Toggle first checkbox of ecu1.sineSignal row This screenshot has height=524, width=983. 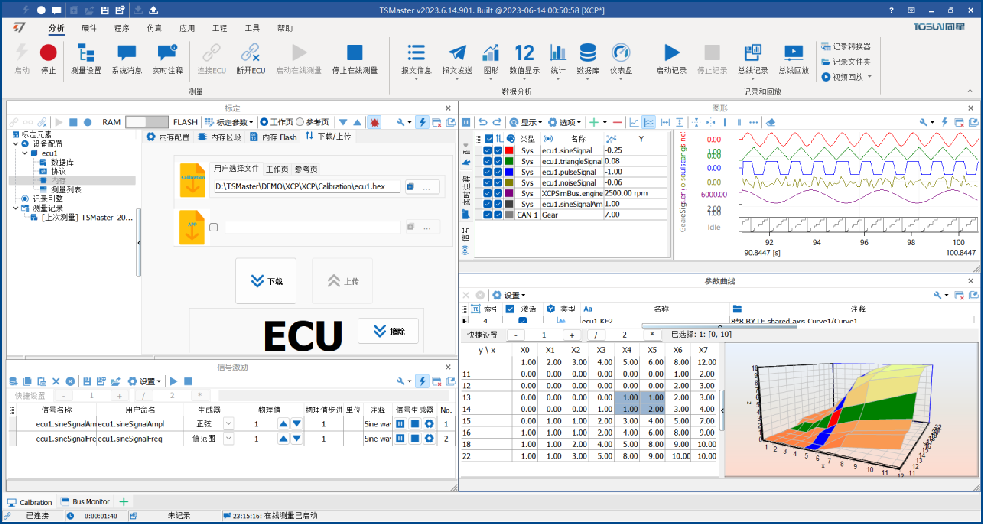(x=488, y=151)
